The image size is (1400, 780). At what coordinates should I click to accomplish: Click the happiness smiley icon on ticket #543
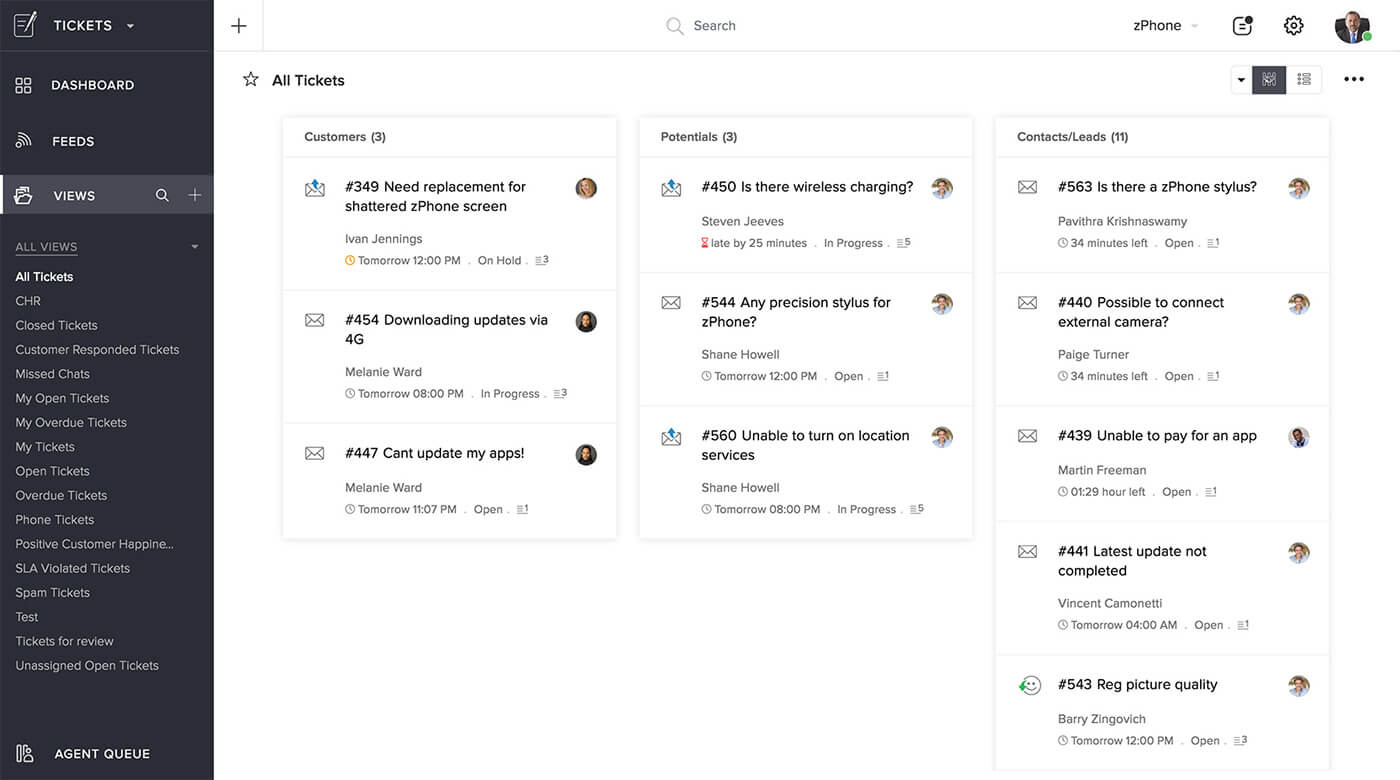(1030, 685)
